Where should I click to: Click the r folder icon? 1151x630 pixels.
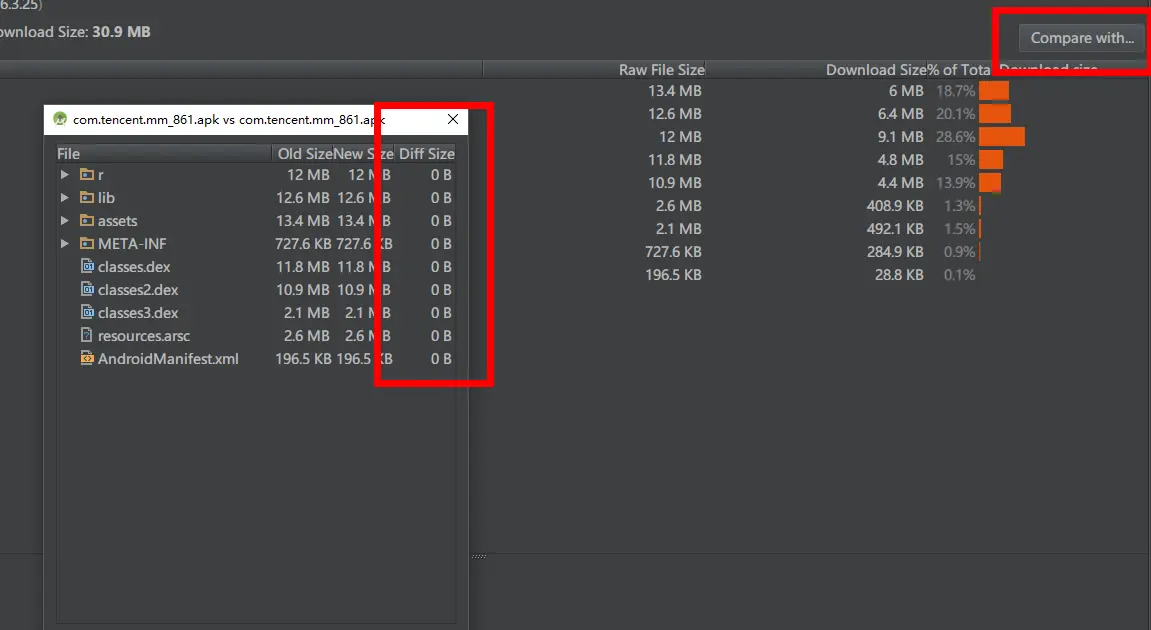click(x=87, y=175)
